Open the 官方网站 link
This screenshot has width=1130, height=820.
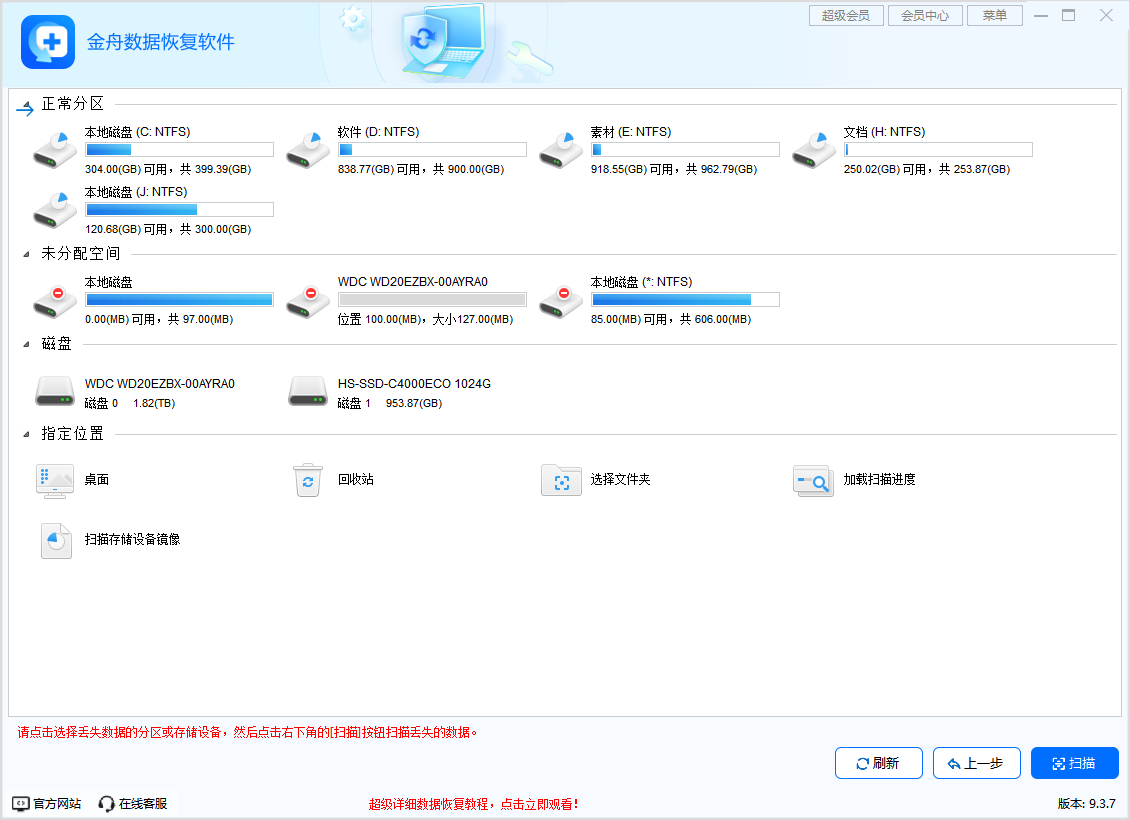click(57, 803)
